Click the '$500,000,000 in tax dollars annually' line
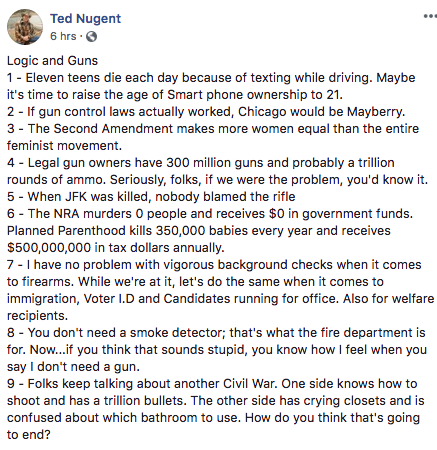This screenshot has width=437, height=450. tap(116, 248)
